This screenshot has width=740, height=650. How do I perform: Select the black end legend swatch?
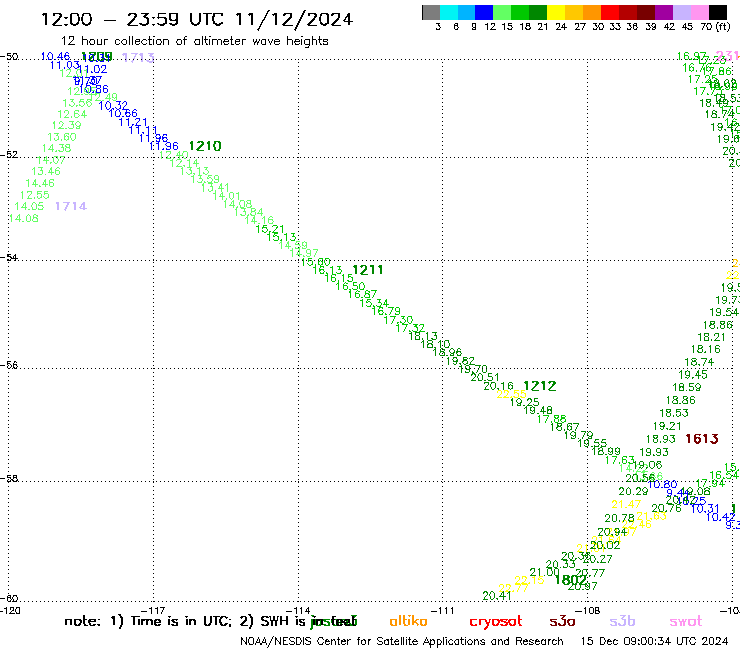point(717,12)
